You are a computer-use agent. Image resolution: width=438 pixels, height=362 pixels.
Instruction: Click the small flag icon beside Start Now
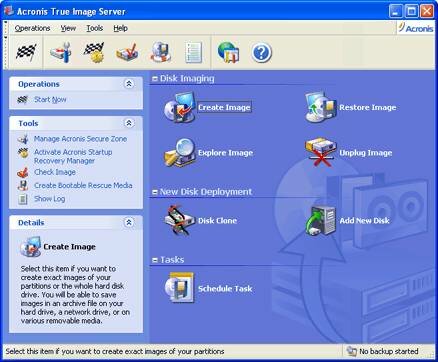[x=23, y=99]
